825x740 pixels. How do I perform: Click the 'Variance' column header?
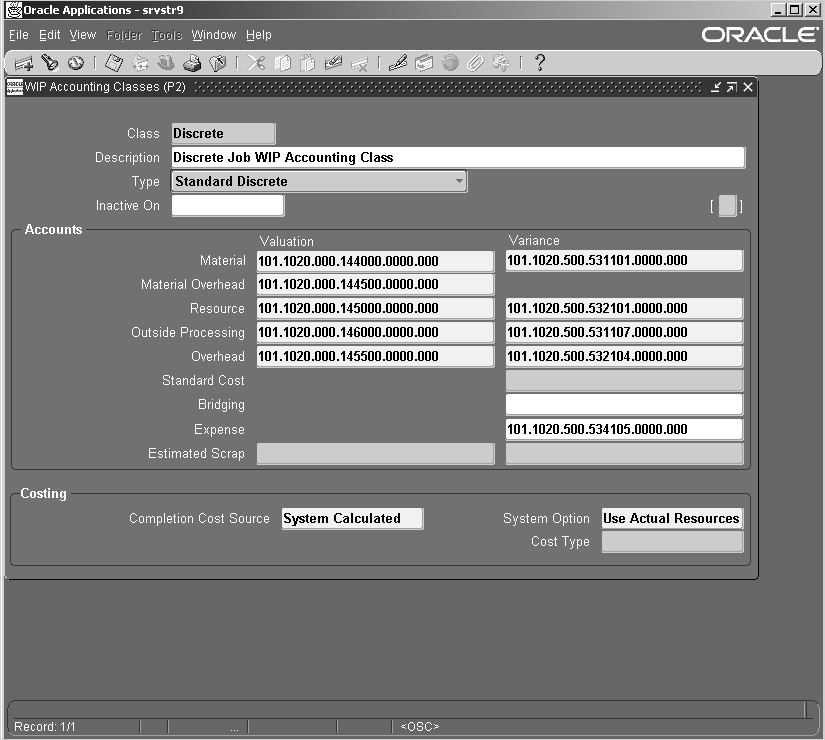click(x=534, y=241)
